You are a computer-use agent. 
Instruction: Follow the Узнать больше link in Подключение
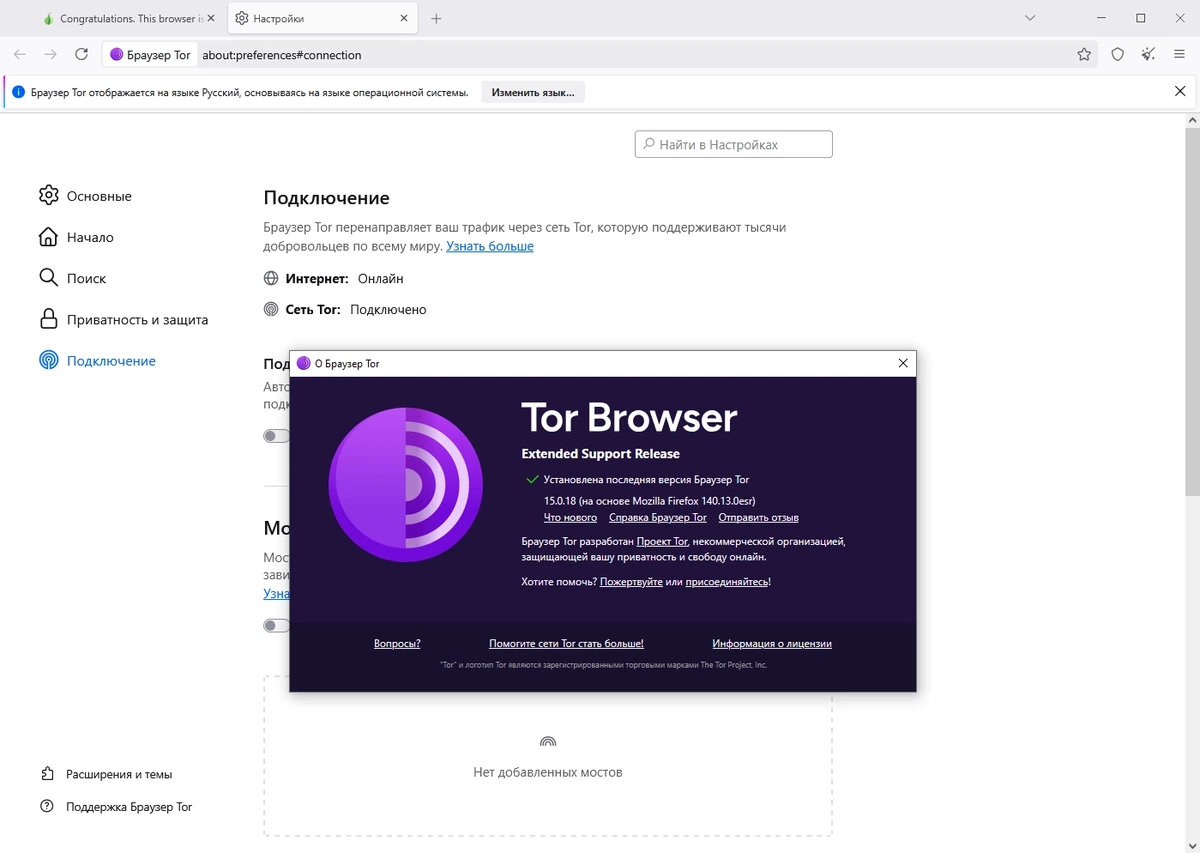(x=490, y=246)
